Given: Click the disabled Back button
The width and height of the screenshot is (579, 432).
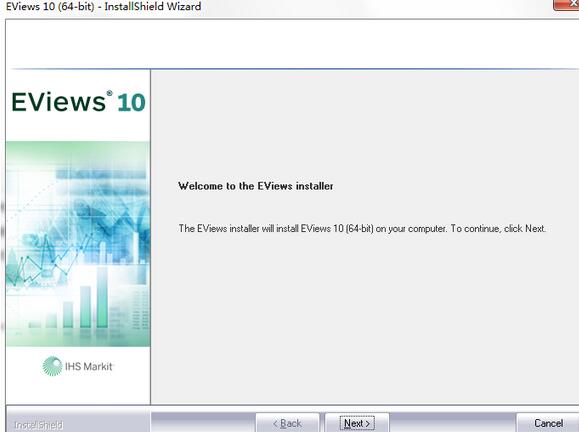Looking at the screenshot, I should coord(287,423).
